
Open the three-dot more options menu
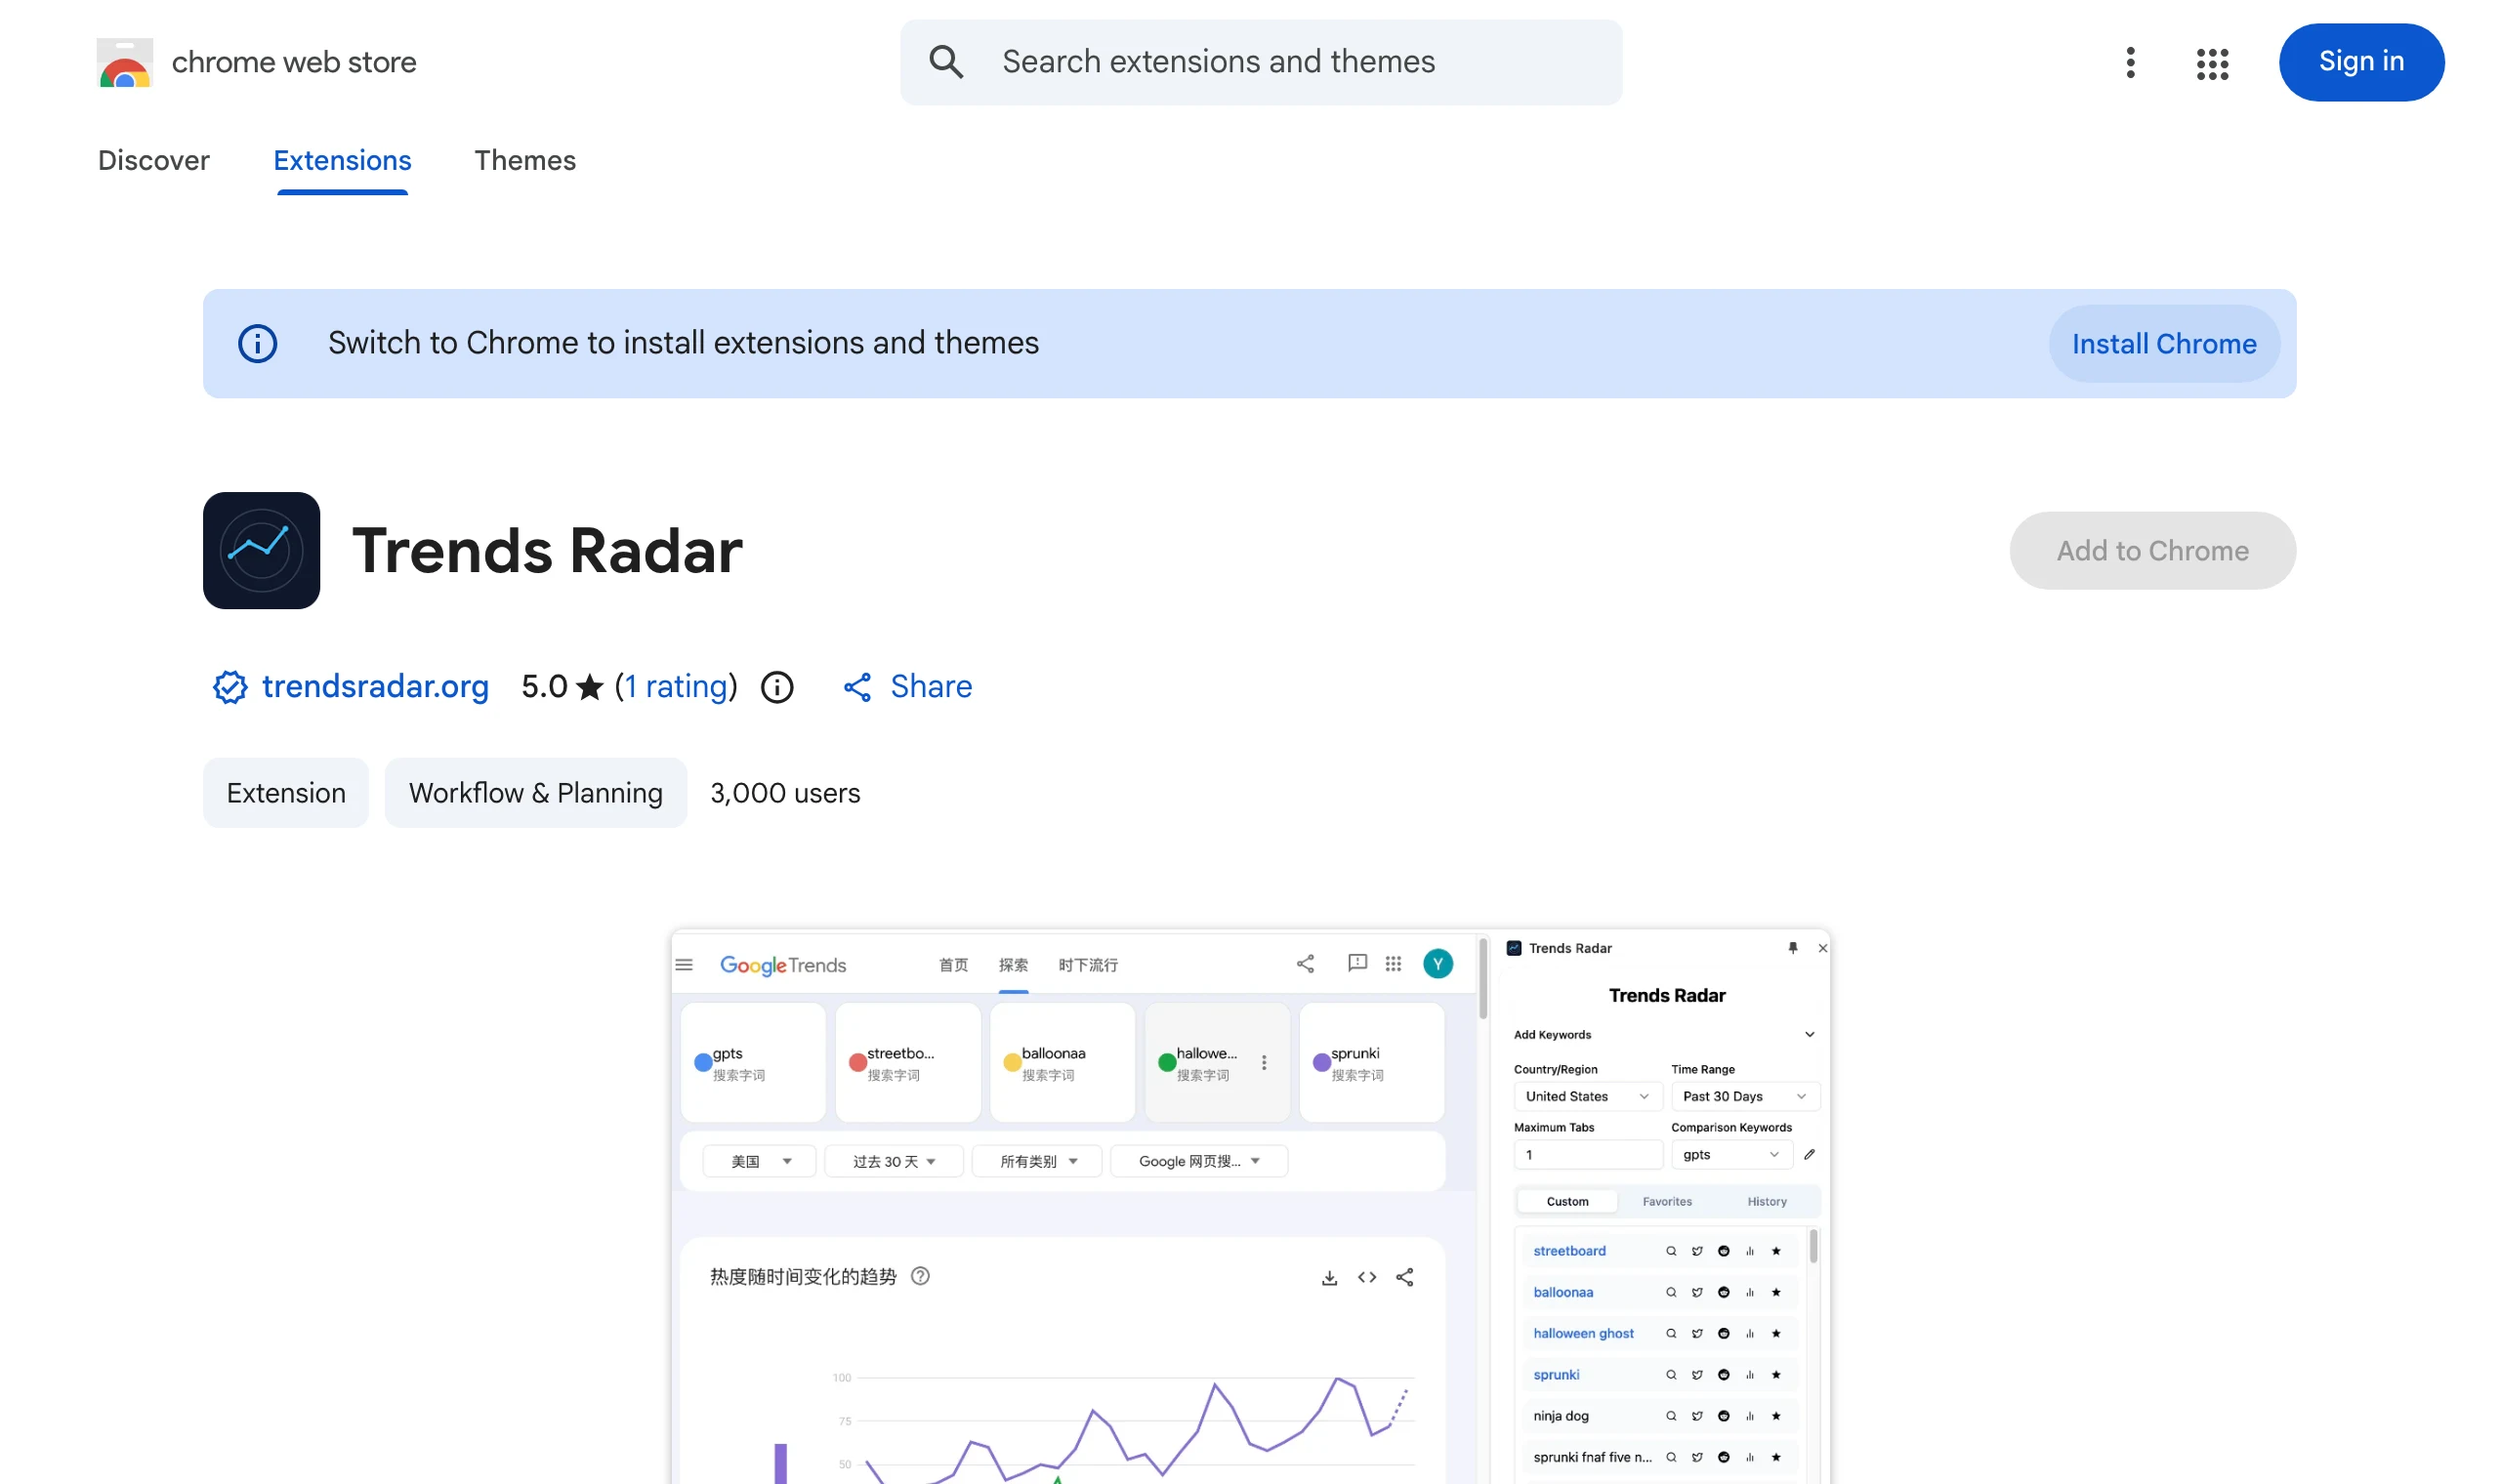pos(2130,62)
